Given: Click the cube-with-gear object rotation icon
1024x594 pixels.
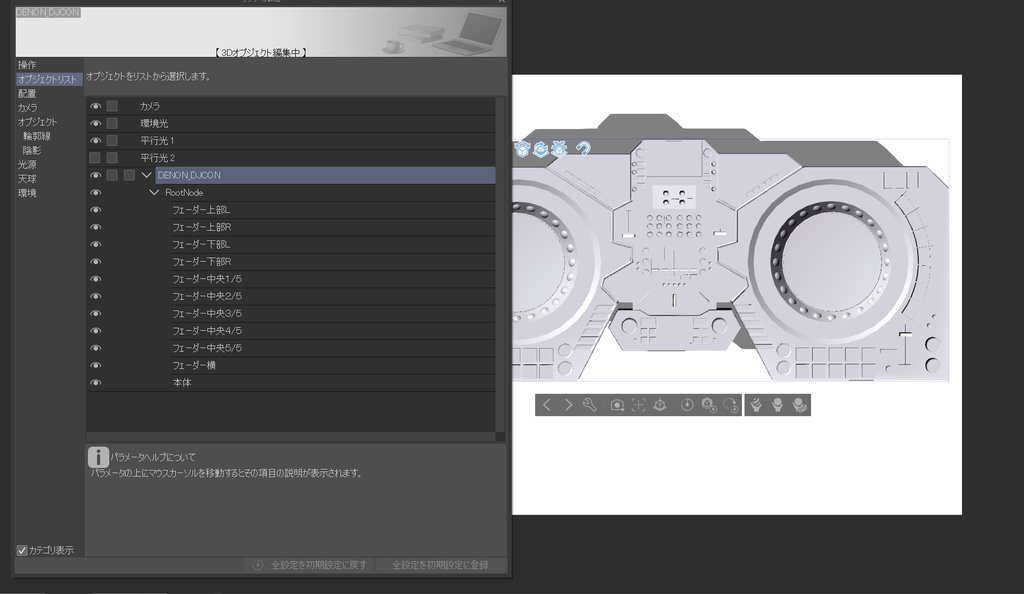Looking at the screenshot, I should (707, 405).
